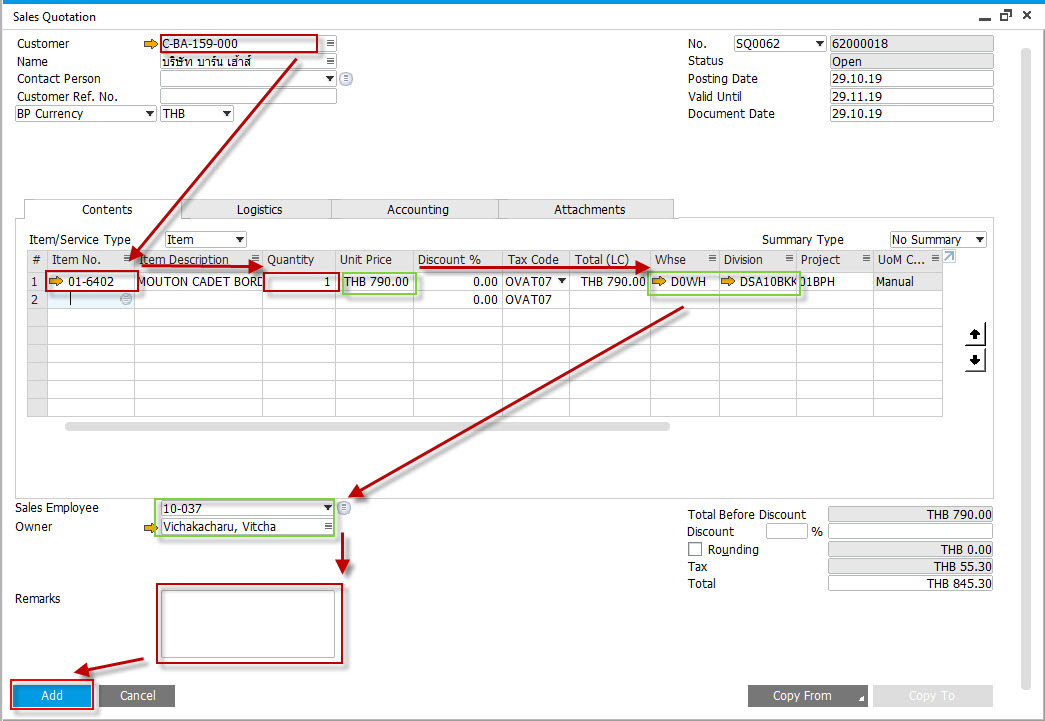Expand the SQ0062 series dropdown

coord(820,44)
